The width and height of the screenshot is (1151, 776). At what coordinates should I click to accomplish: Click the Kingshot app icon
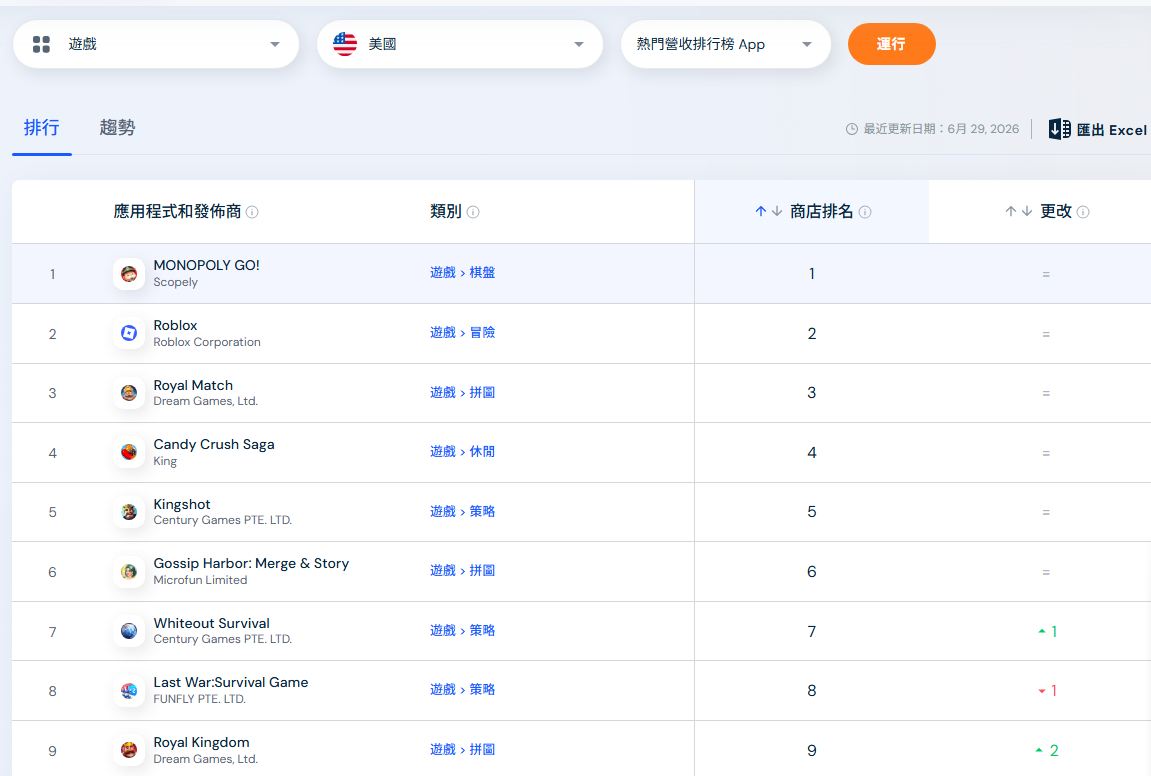tap(128, 512)
